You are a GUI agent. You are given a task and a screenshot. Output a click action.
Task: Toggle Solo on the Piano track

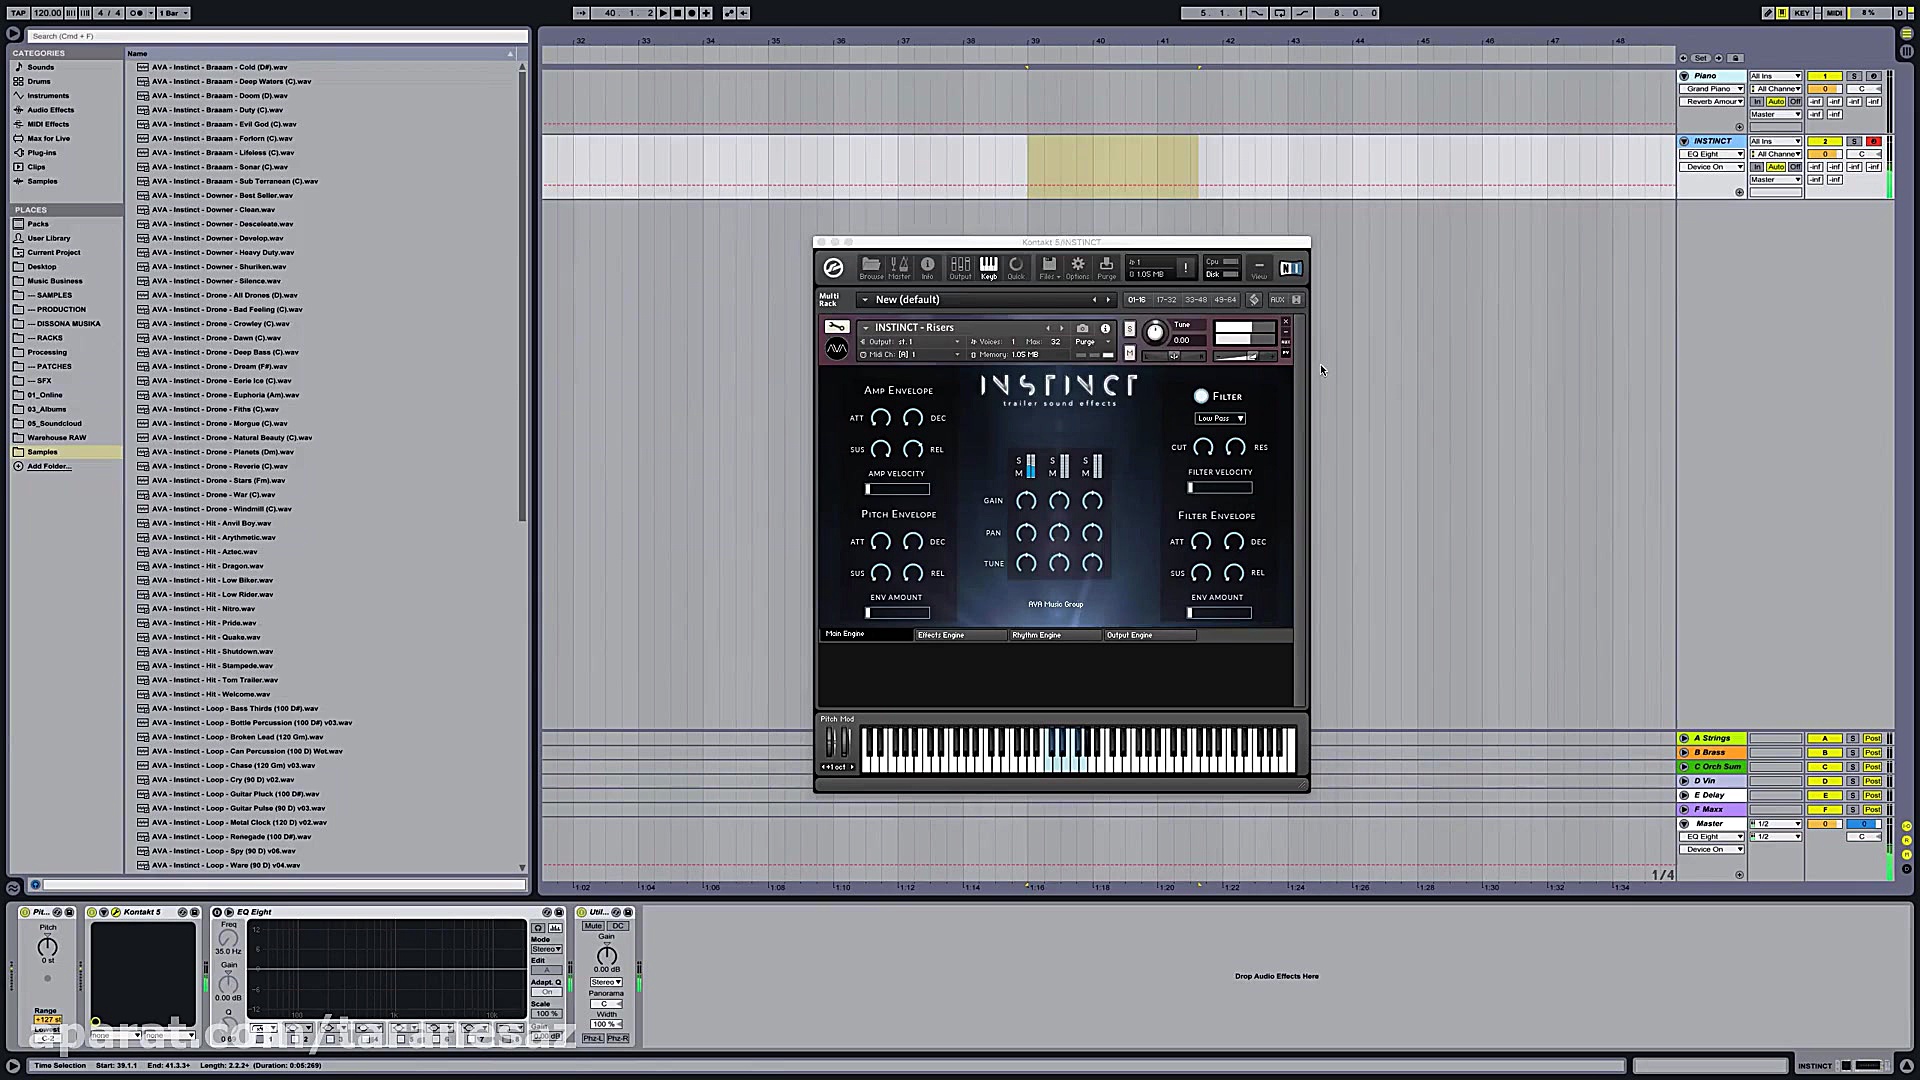1852,76
